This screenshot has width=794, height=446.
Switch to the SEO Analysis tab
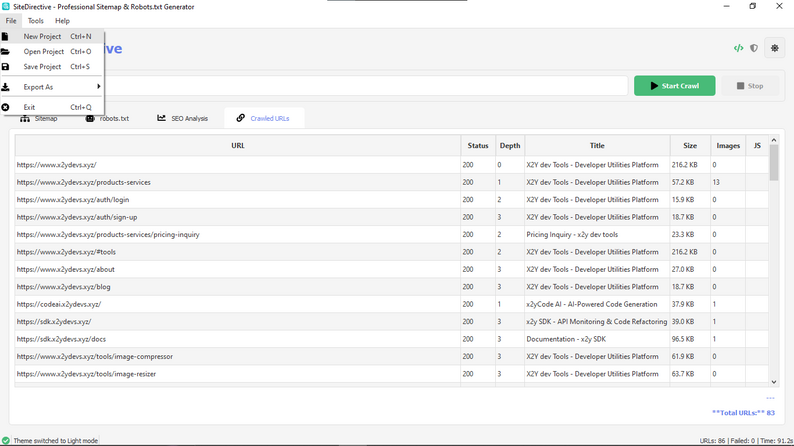(x=182, y=118)
